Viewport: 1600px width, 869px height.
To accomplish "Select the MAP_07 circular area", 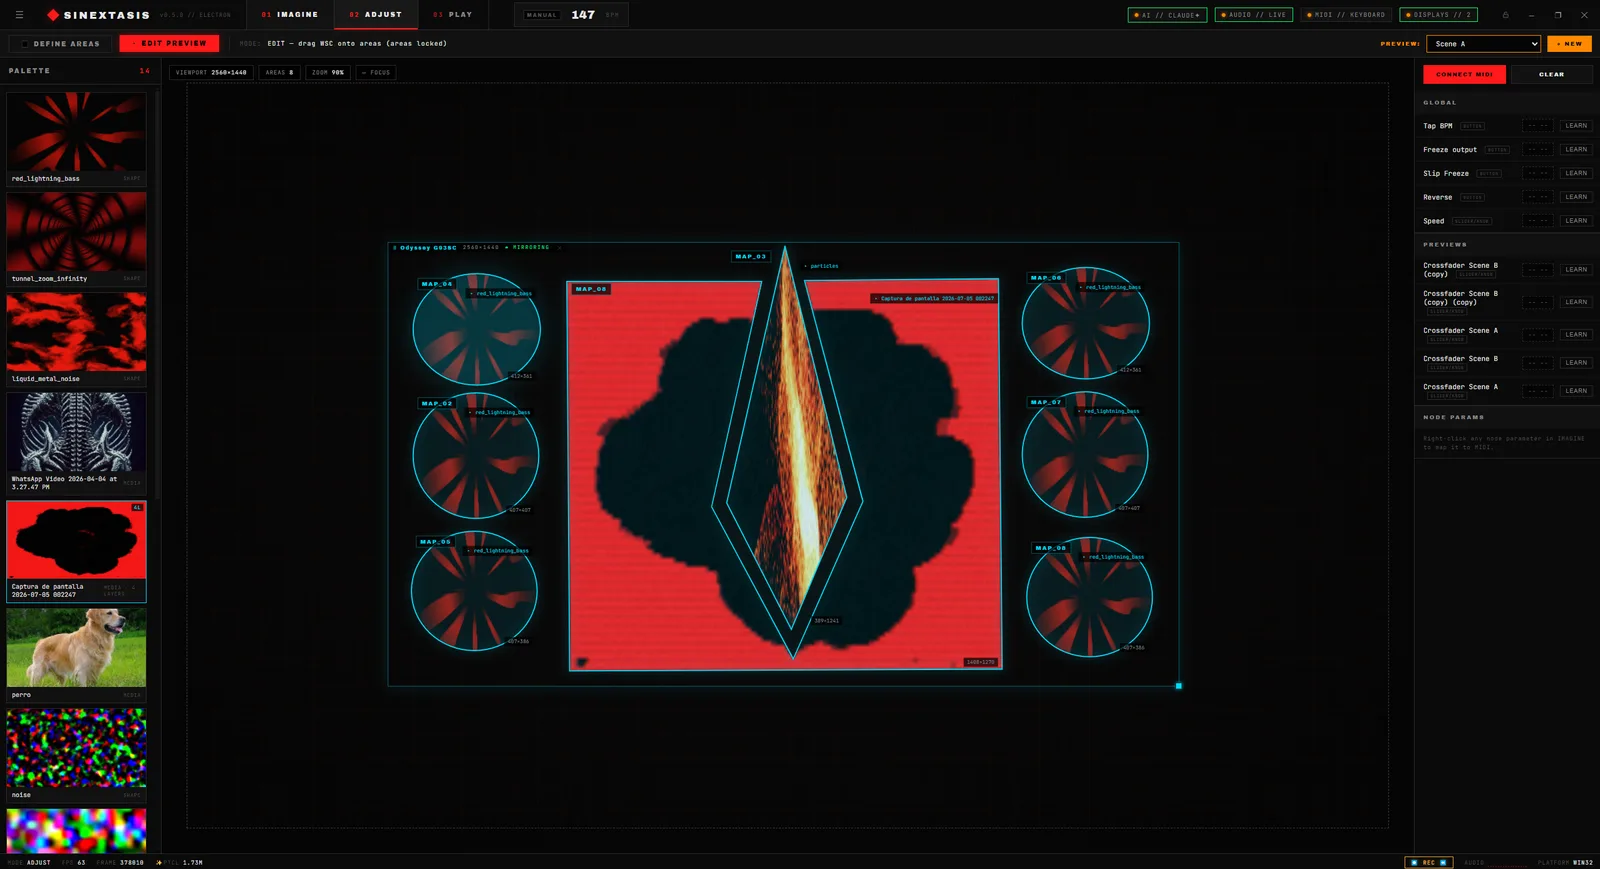I will point(1085,454).
